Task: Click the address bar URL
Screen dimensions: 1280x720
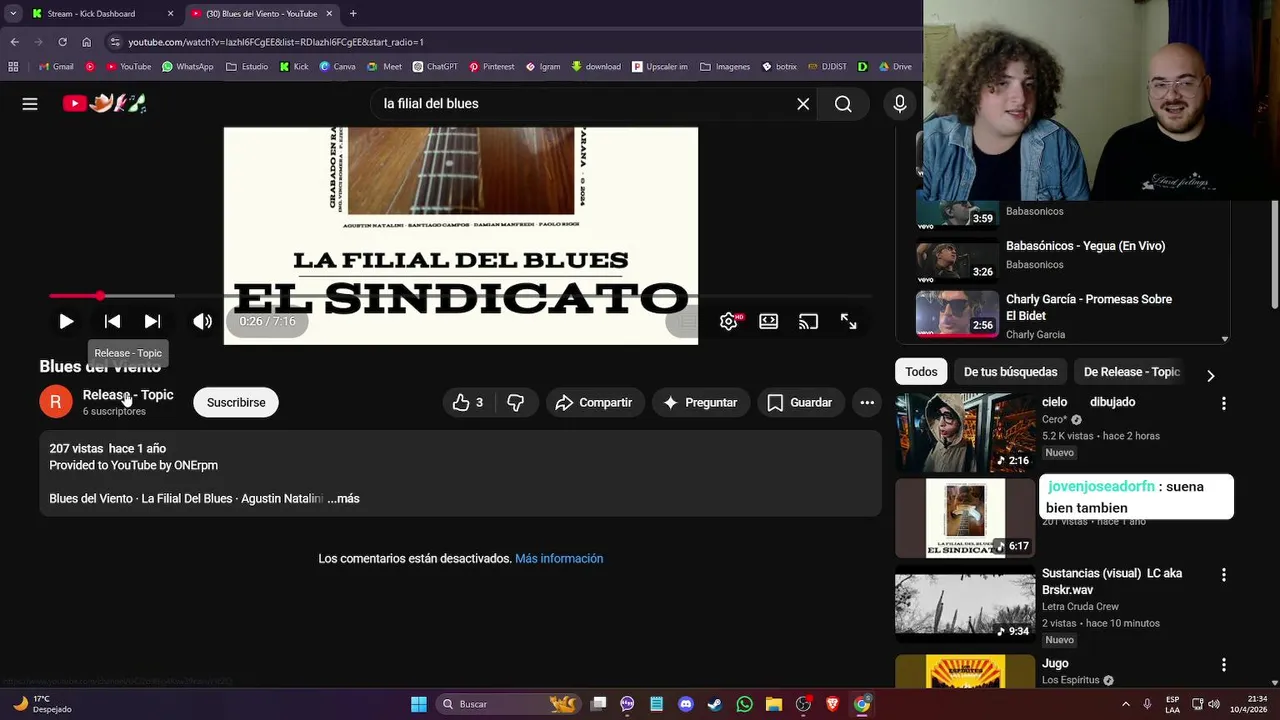Action: 276,42
